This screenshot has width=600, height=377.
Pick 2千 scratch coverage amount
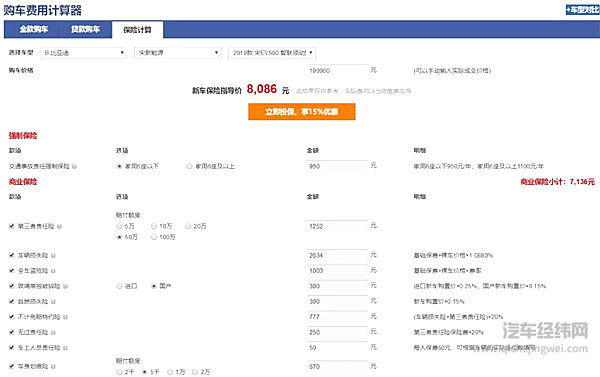tap(119, 372)
